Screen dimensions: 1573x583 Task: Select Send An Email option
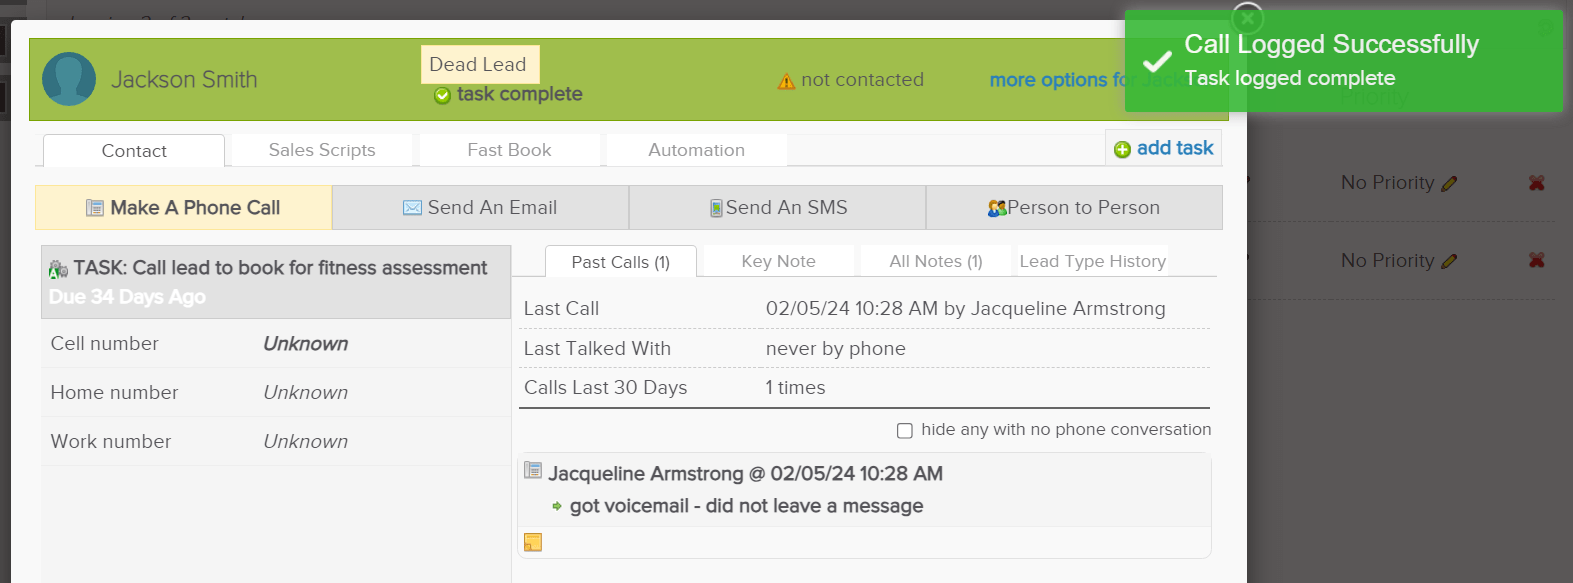[481, 208]
